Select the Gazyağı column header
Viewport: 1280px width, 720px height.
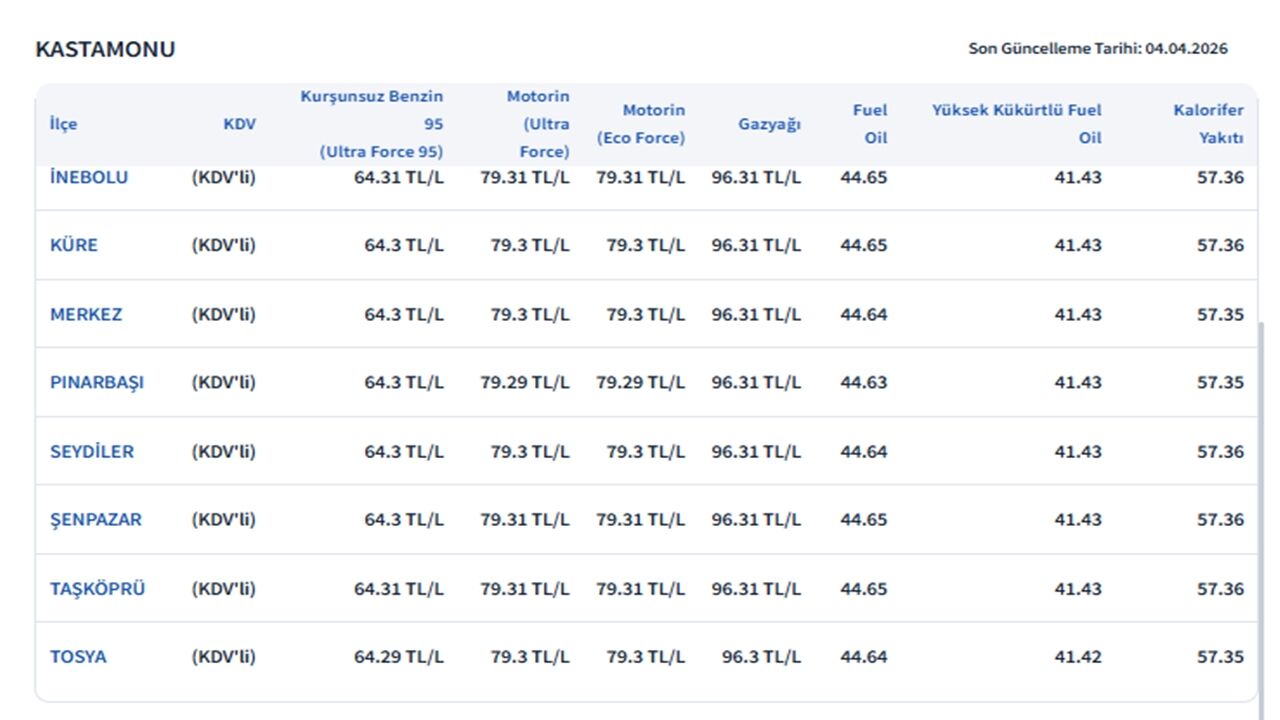[769, 124]
